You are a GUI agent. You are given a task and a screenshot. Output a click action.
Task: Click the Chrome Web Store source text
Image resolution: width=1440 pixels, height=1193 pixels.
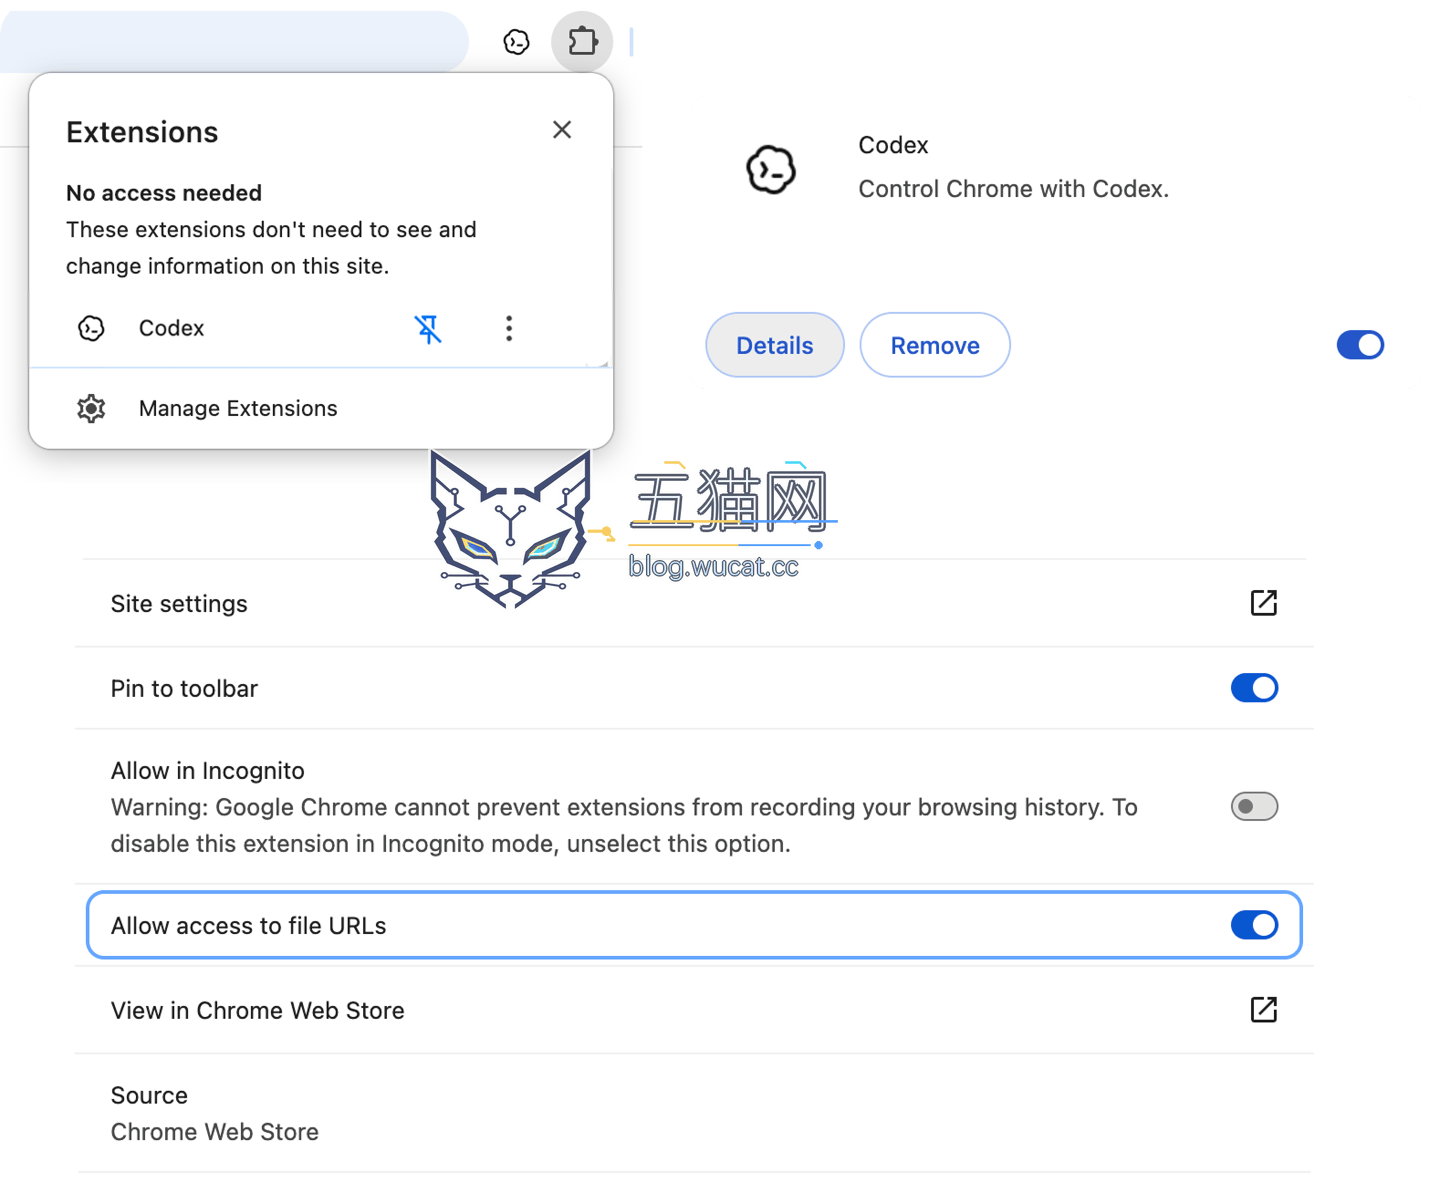coord(215,1132)
